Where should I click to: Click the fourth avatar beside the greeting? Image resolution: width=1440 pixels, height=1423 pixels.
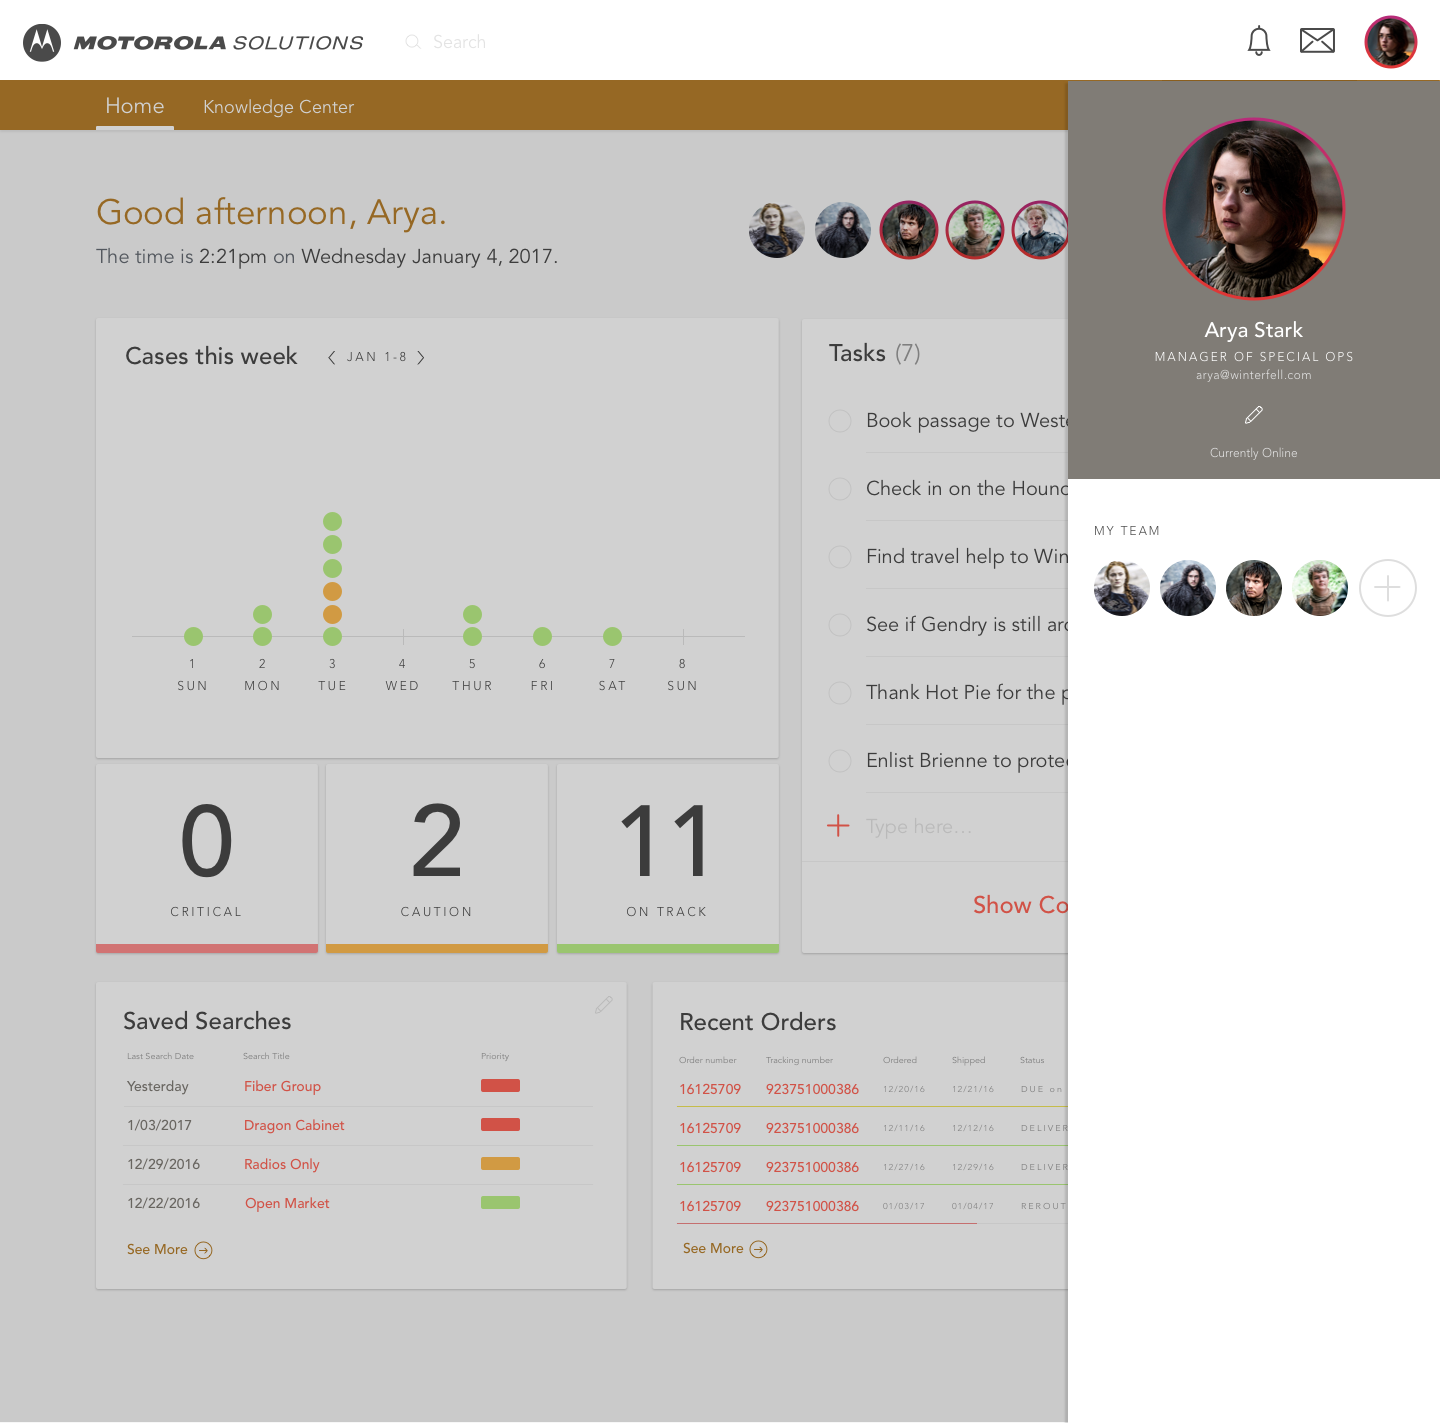point(975,230)
